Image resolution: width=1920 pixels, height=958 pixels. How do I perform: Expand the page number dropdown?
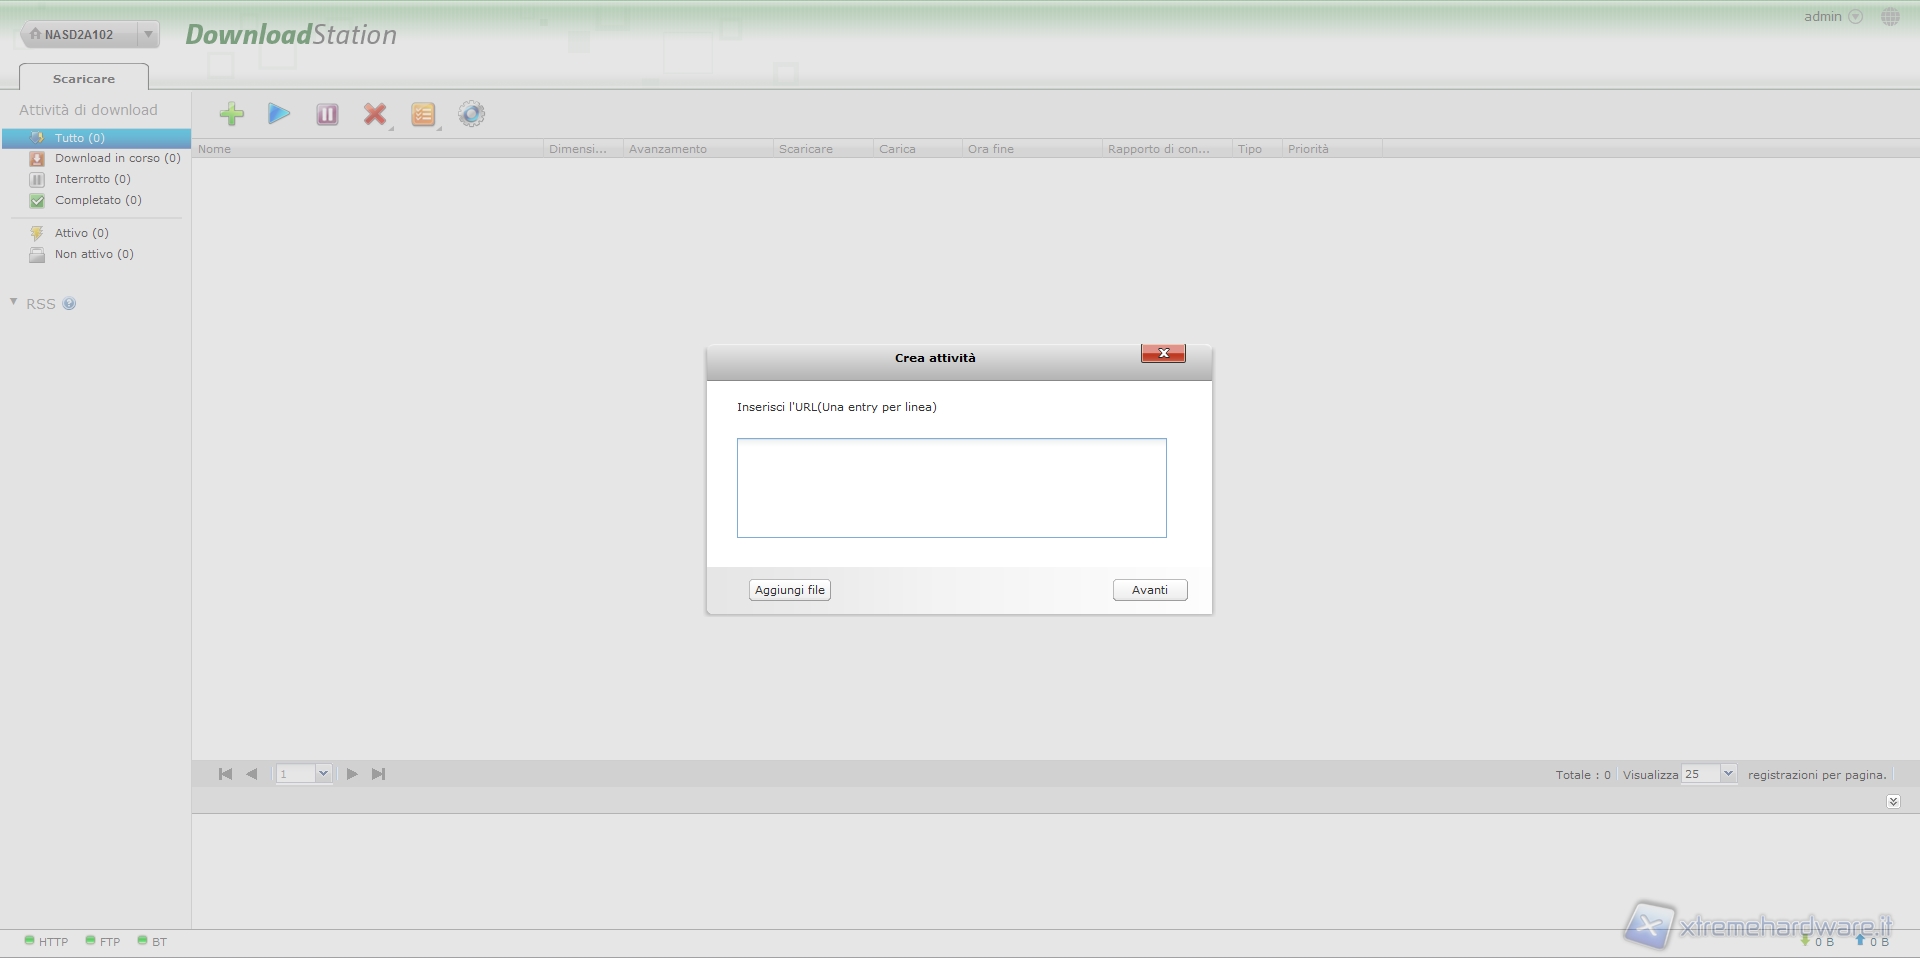tap(322, 774)
